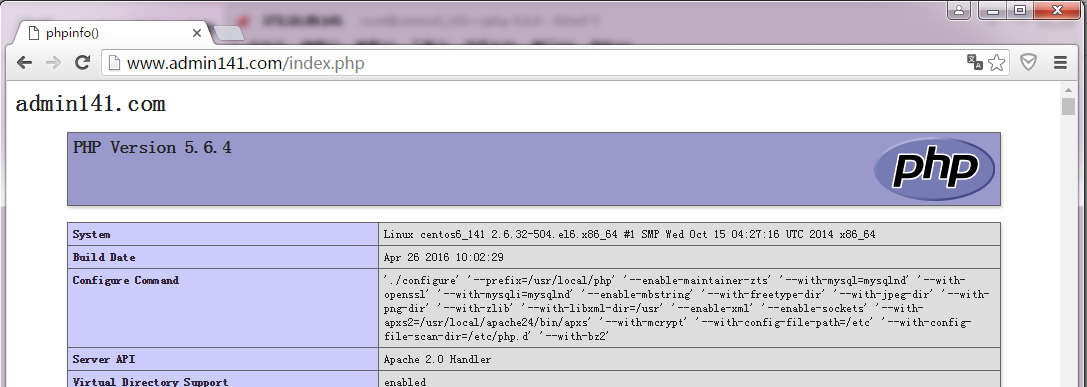Click the Linux centos6_141 system value

(629, 234)
